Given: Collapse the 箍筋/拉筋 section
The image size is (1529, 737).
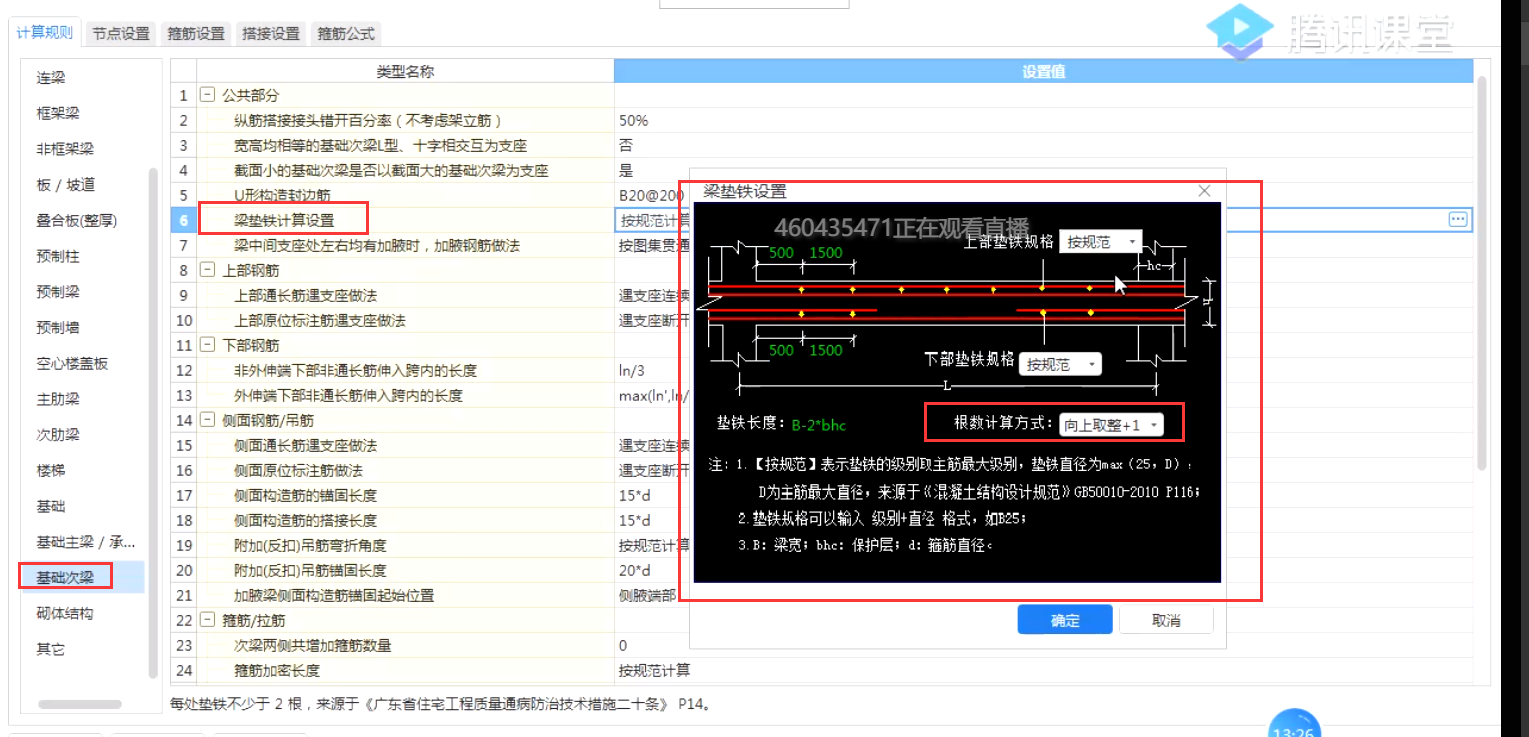Looking at the screenshot, I should coord(207,620).
